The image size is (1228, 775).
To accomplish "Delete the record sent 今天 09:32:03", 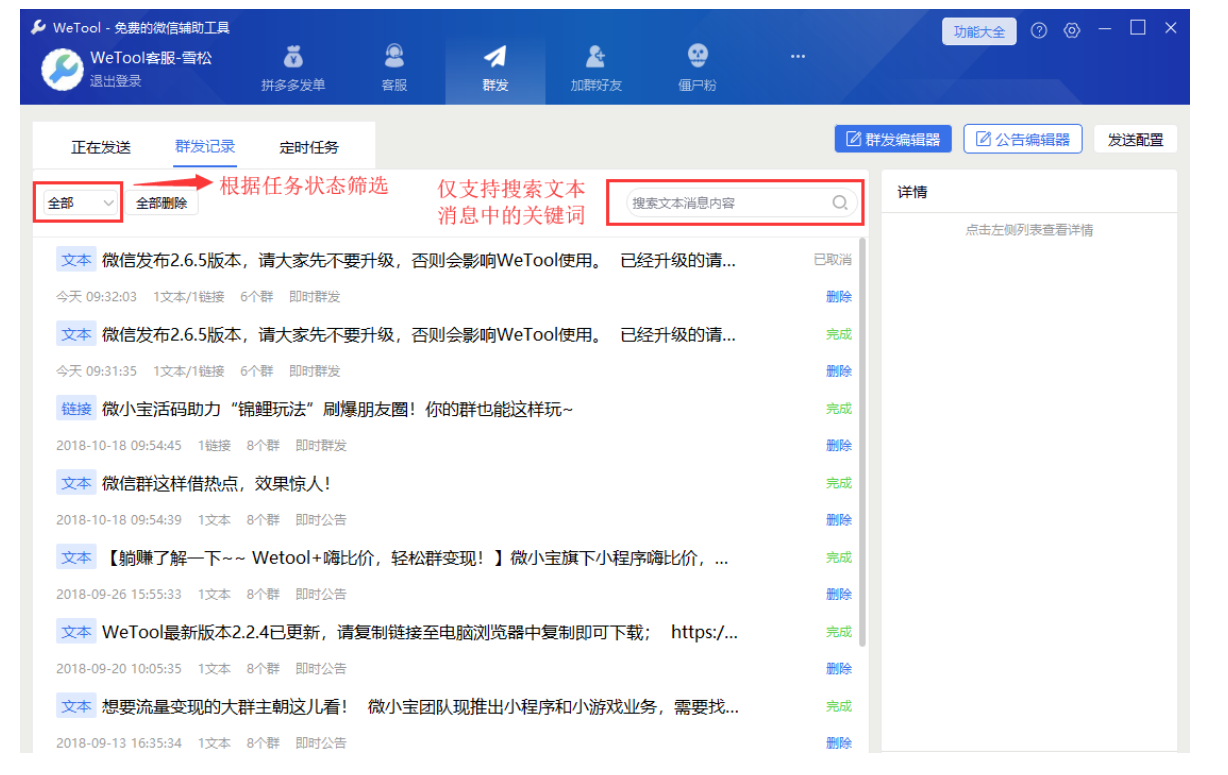I will tap(839, 297).
